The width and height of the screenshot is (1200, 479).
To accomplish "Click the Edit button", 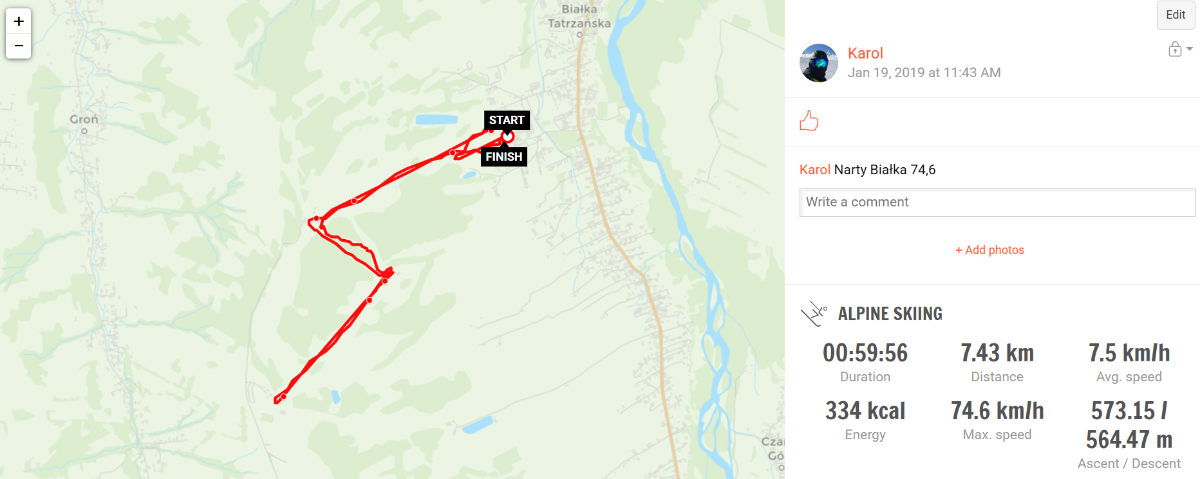I will 1175,15.
